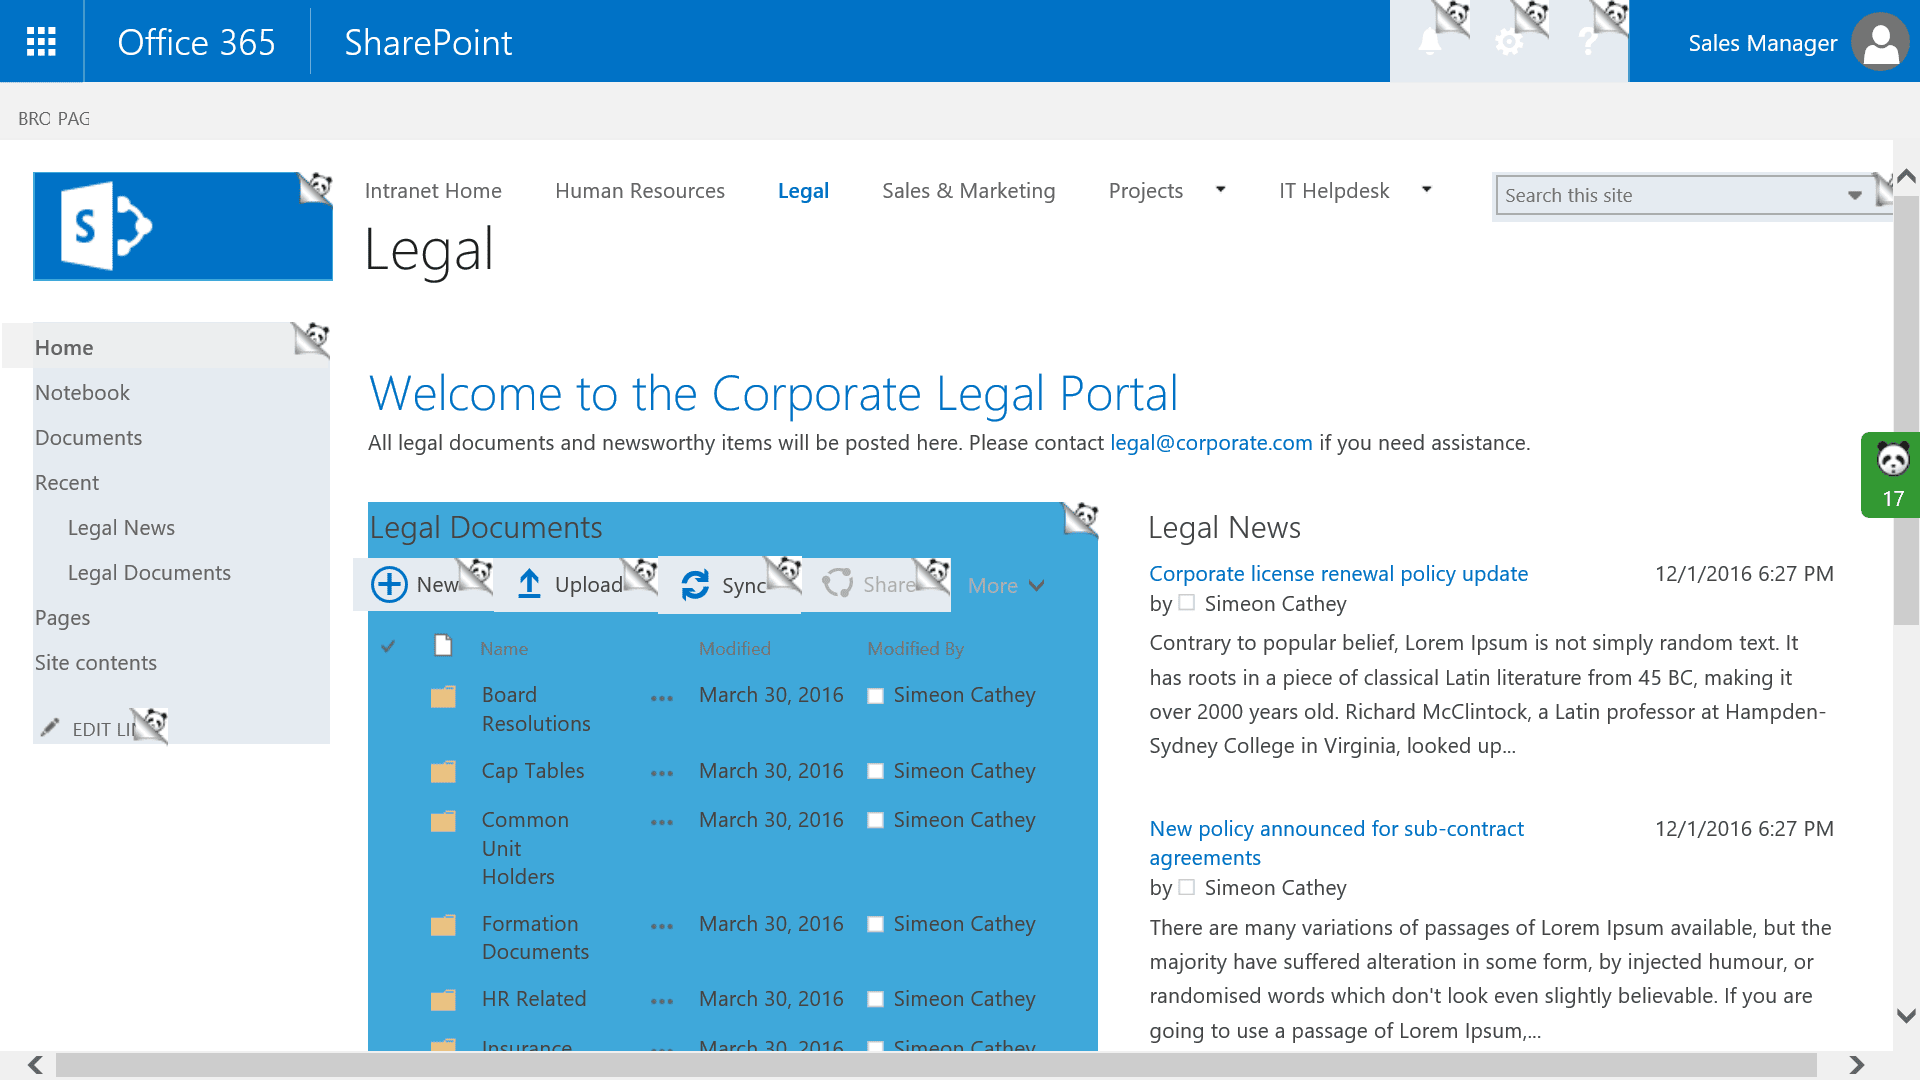Toggle presence box by first news author
The height and width of the screenshot is (1080, 1920).
(x=1187, y=603)
